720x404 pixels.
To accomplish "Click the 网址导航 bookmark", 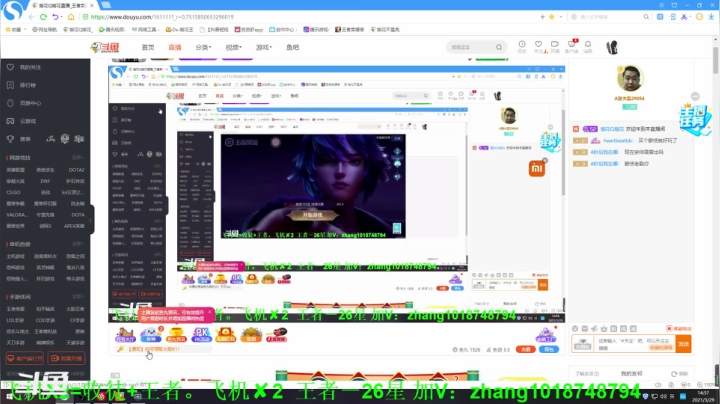I will [45, 29].
